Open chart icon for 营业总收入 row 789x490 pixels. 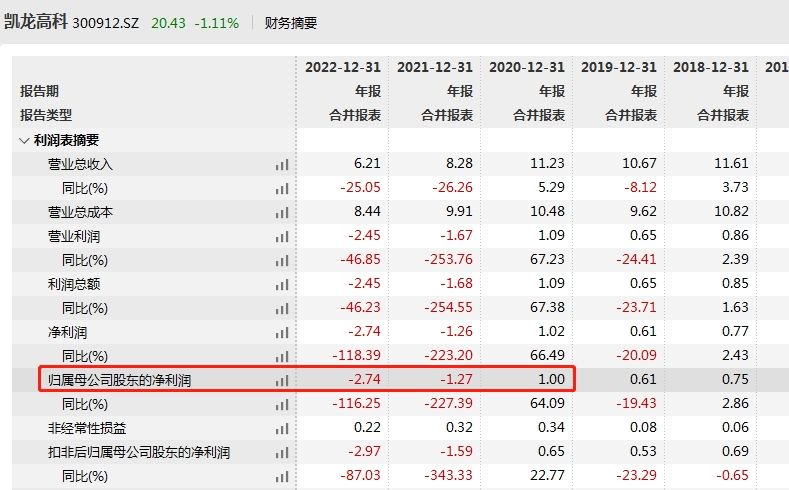282,165
